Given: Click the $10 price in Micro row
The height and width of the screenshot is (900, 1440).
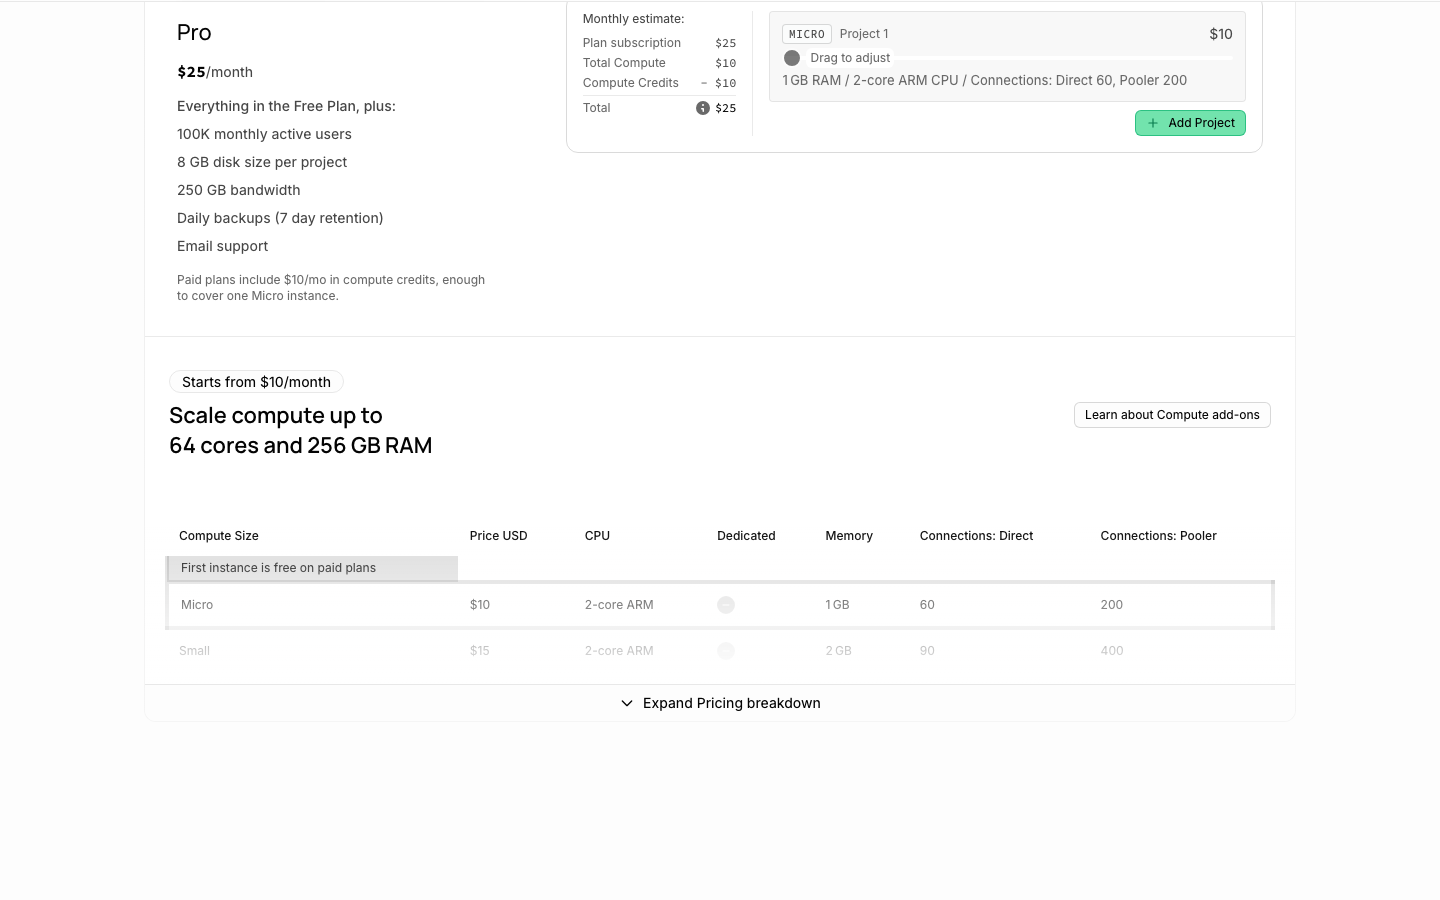Looking at the screenshot, I should 480,605.
